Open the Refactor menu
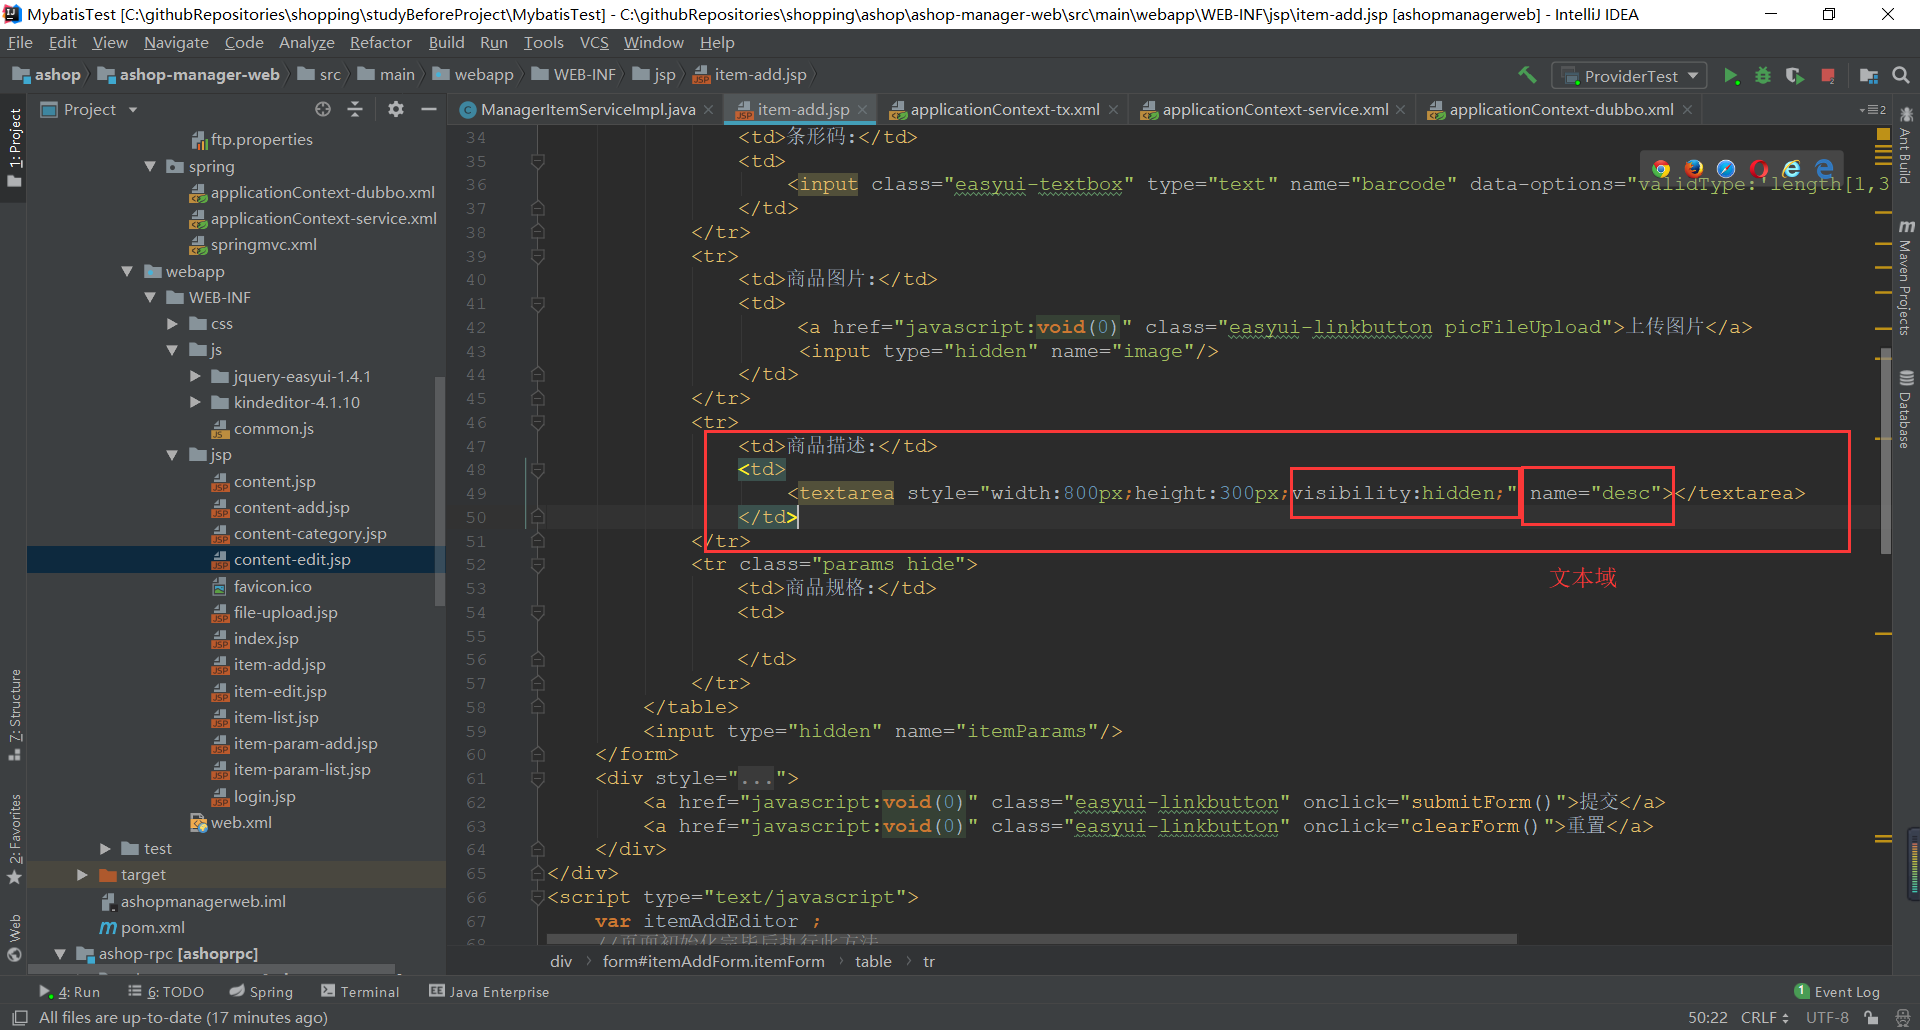 coord(380,43)
